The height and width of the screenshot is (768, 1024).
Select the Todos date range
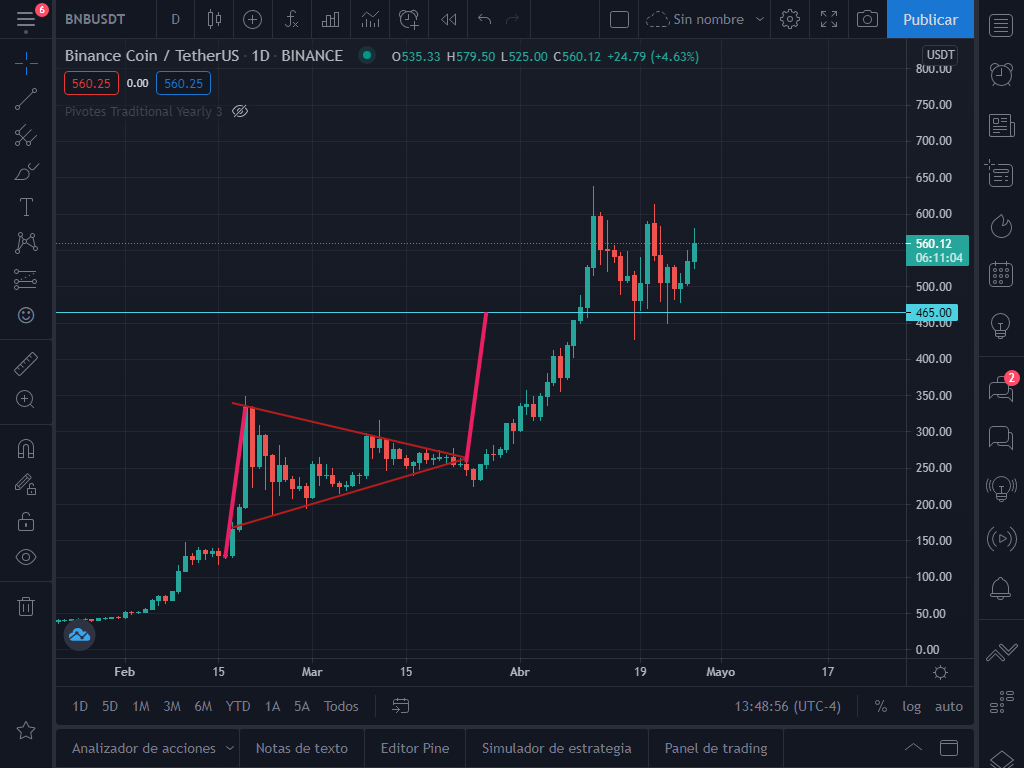pos(341,707)
